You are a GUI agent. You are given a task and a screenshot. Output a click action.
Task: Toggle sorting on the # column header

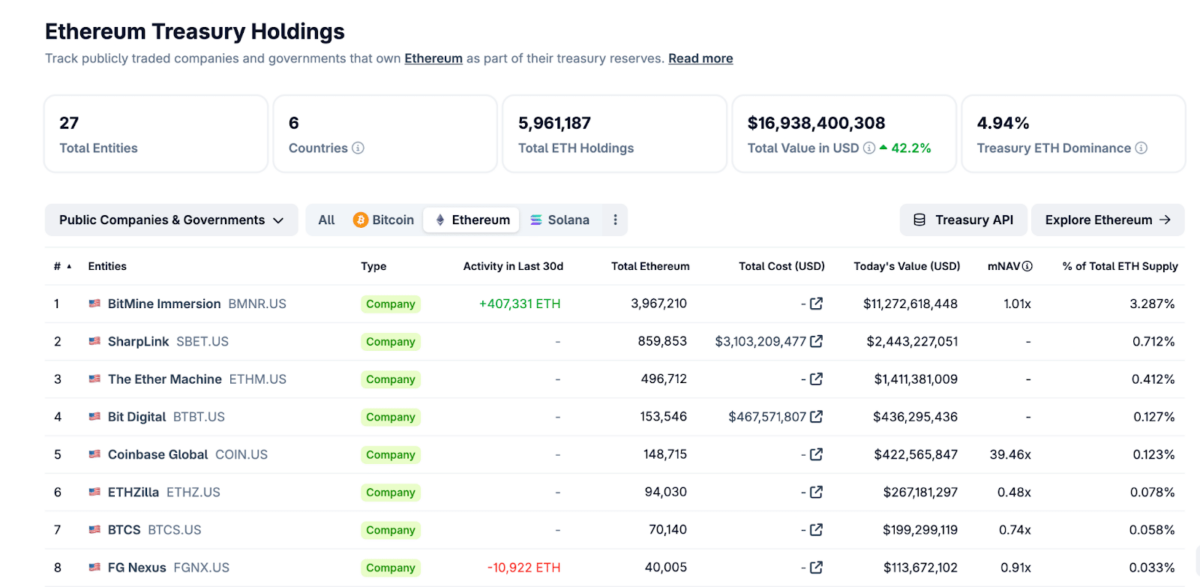58,266
